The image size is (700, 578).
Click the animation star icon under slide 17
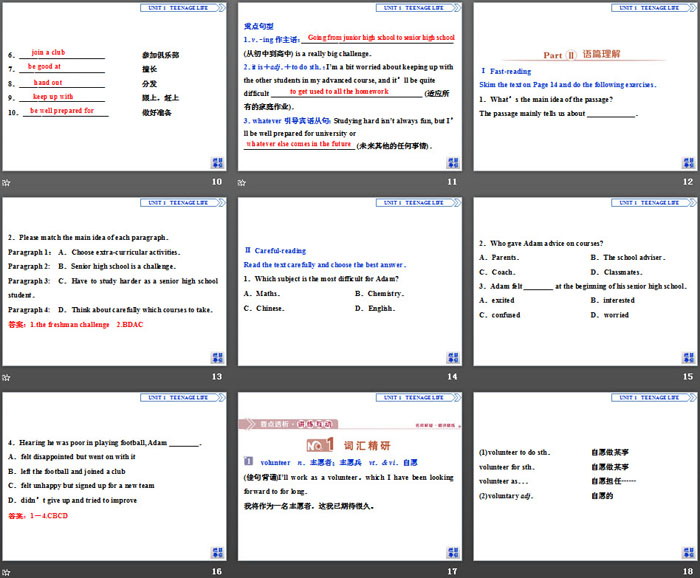pos(243,571)
